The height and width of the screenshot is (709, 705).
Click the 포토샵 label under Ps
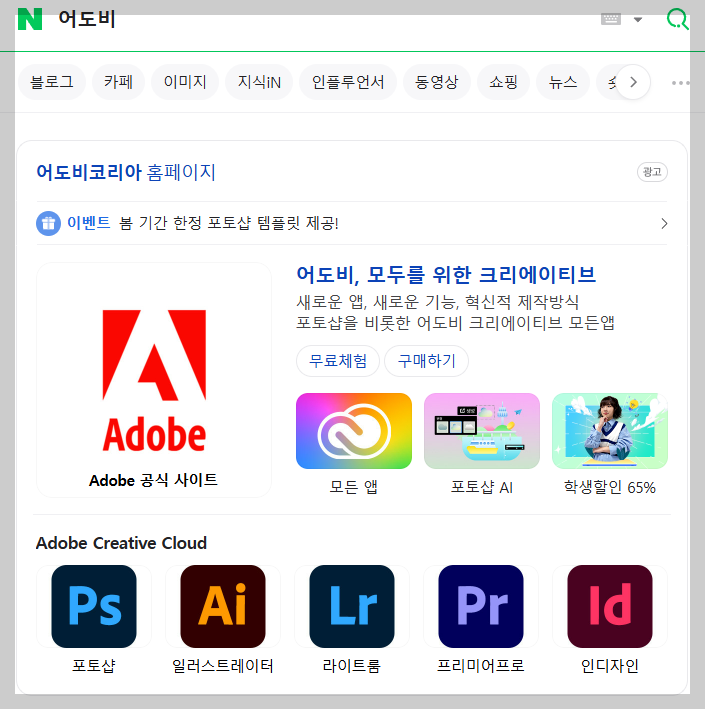click(x=94, y=666)
